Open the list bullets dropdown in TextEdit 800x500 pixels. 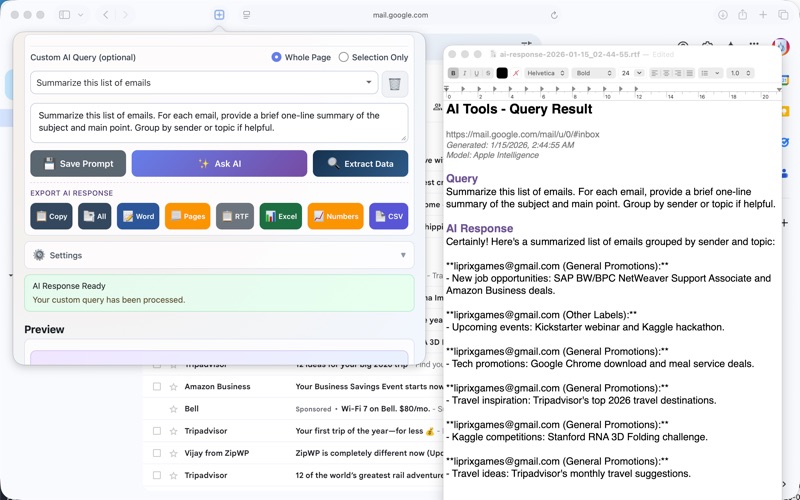pyautogui.click(x=710, y=73)
